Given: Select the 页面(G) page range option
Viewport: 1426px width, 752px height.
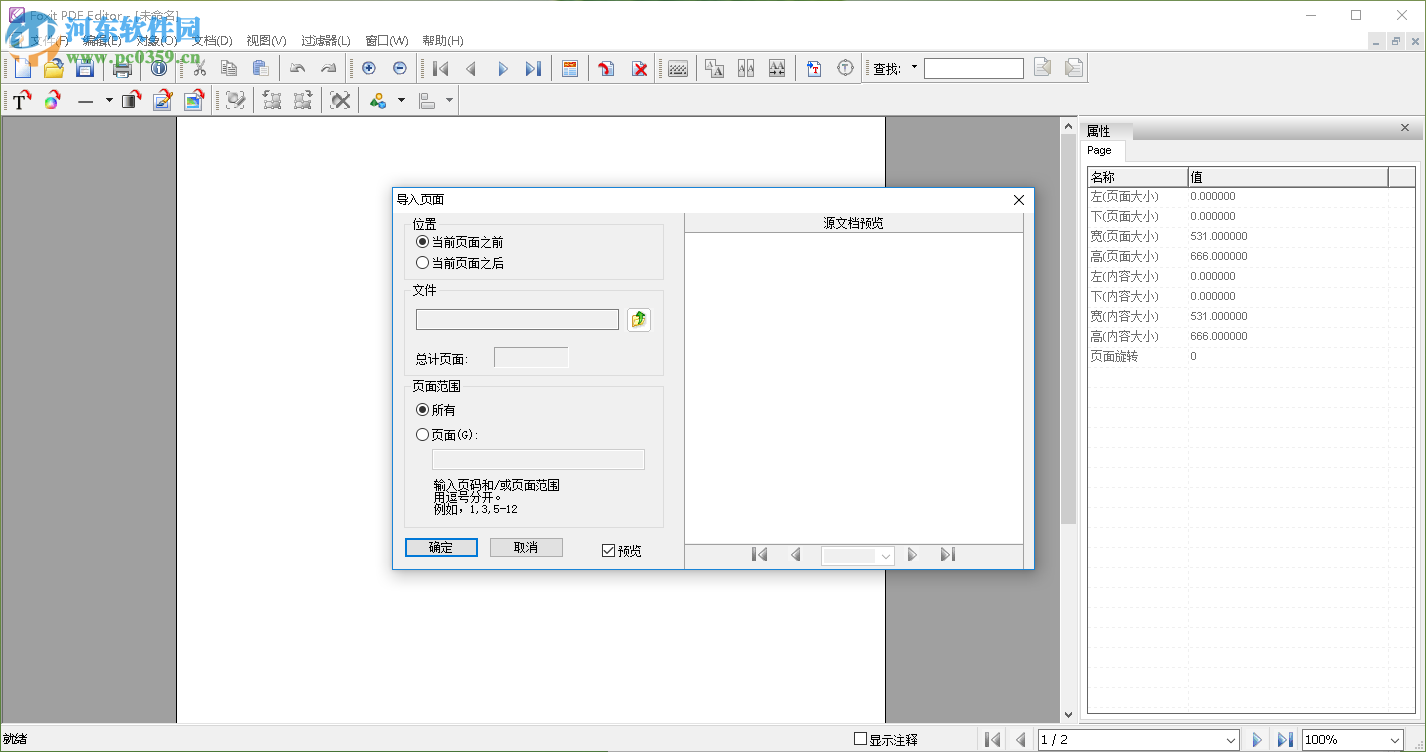Looking at the screenshot, I should click(422, 434).
